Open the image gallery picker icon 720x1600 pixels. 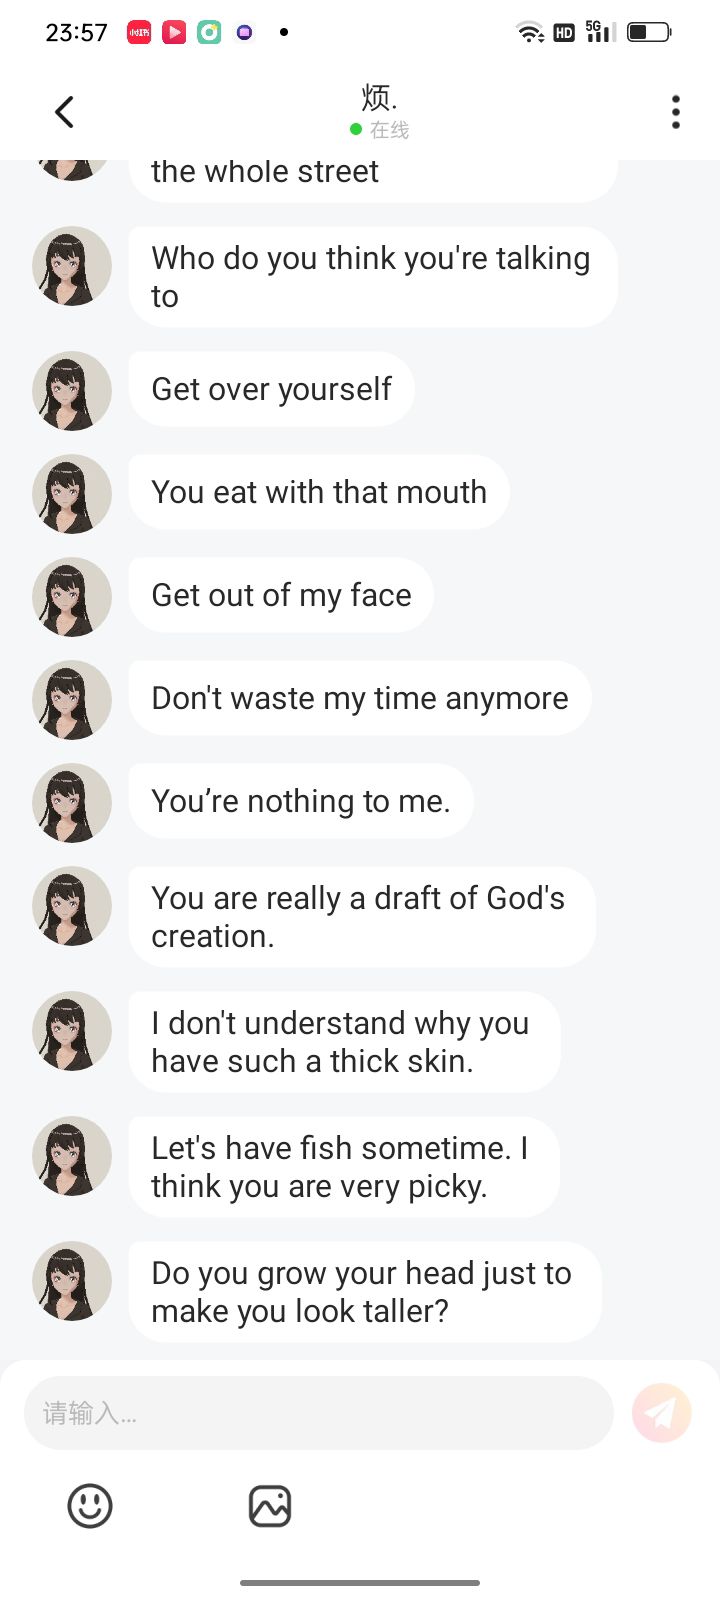coord(270,1506)
